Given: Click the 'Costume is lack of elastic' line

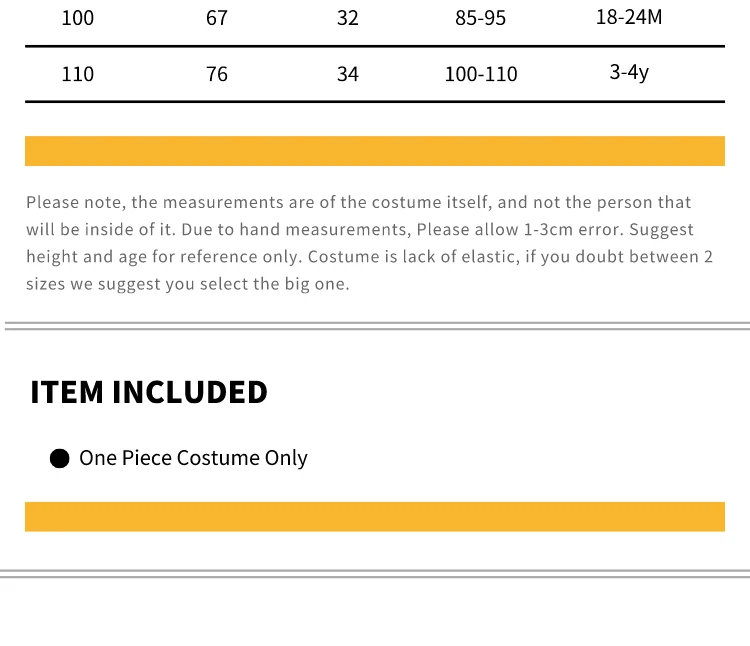Looking at the screenshot, I should (413, 257).
